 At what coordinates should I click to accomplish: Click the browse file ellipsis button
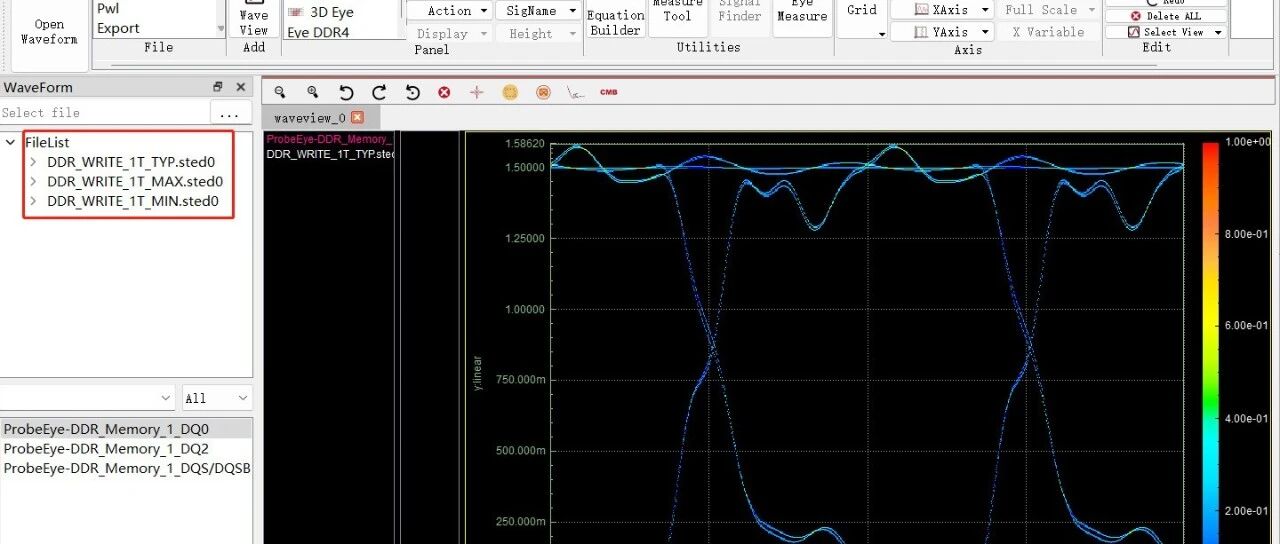coord(231,113)
